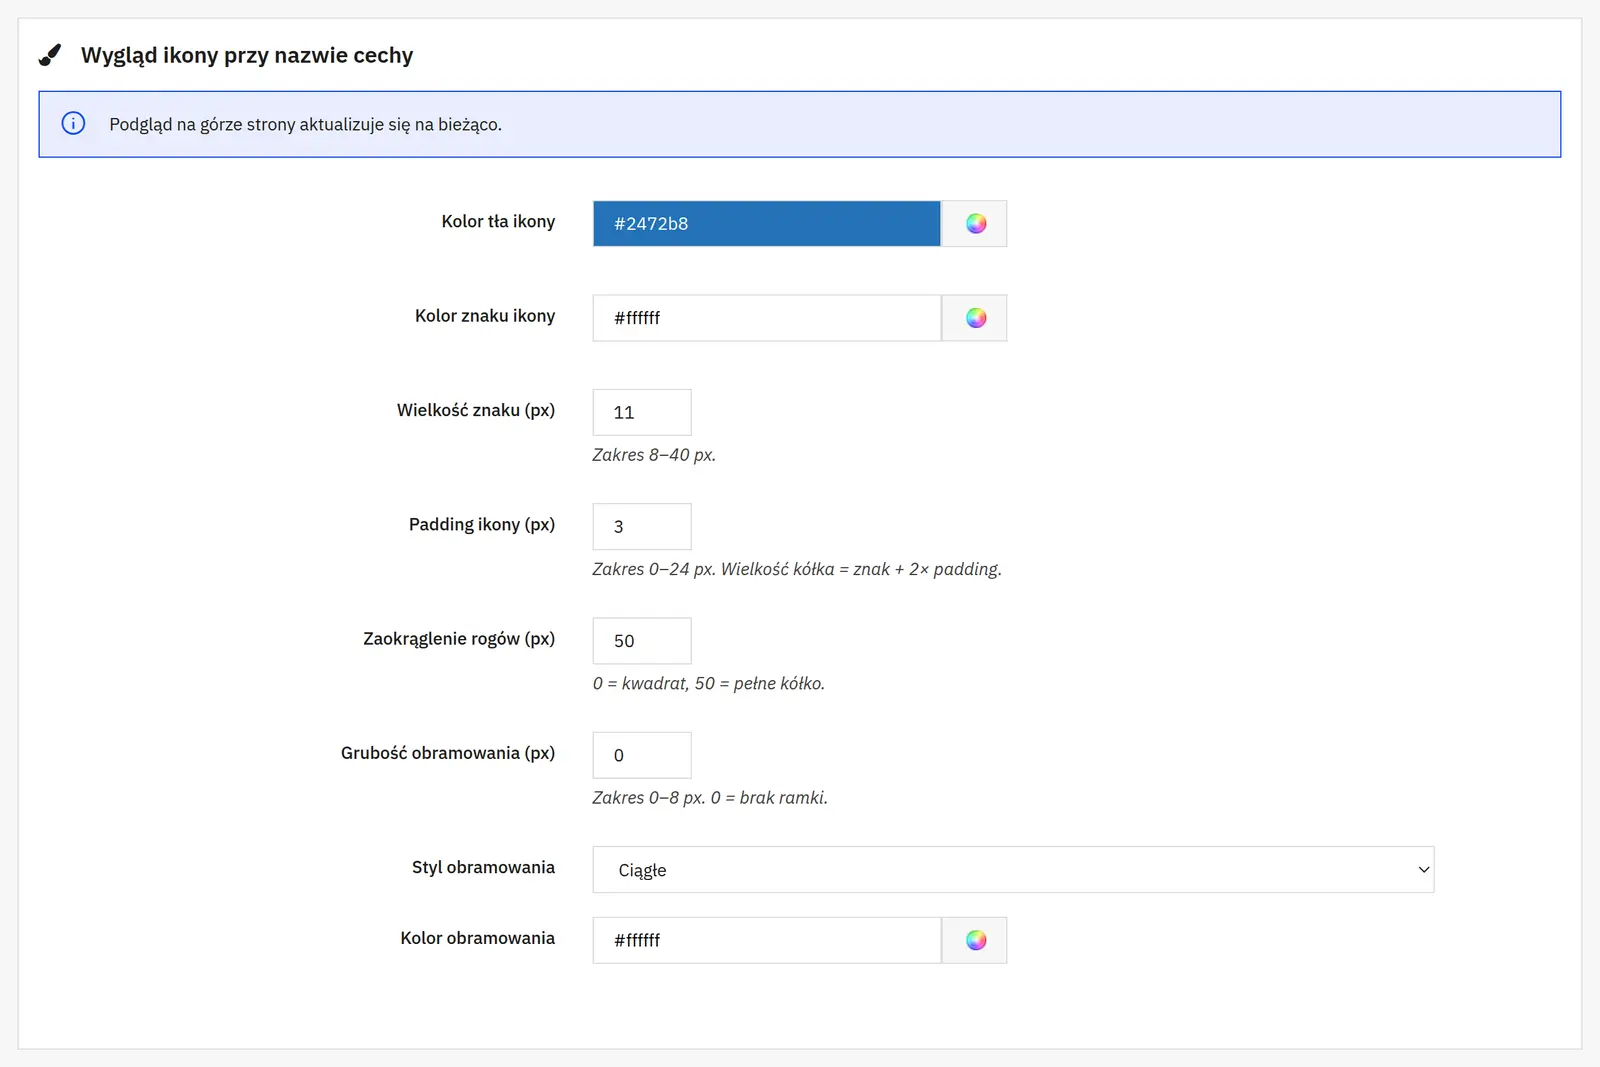
Task: Focus the #2472b8 background color field
Action: (767, 223)
